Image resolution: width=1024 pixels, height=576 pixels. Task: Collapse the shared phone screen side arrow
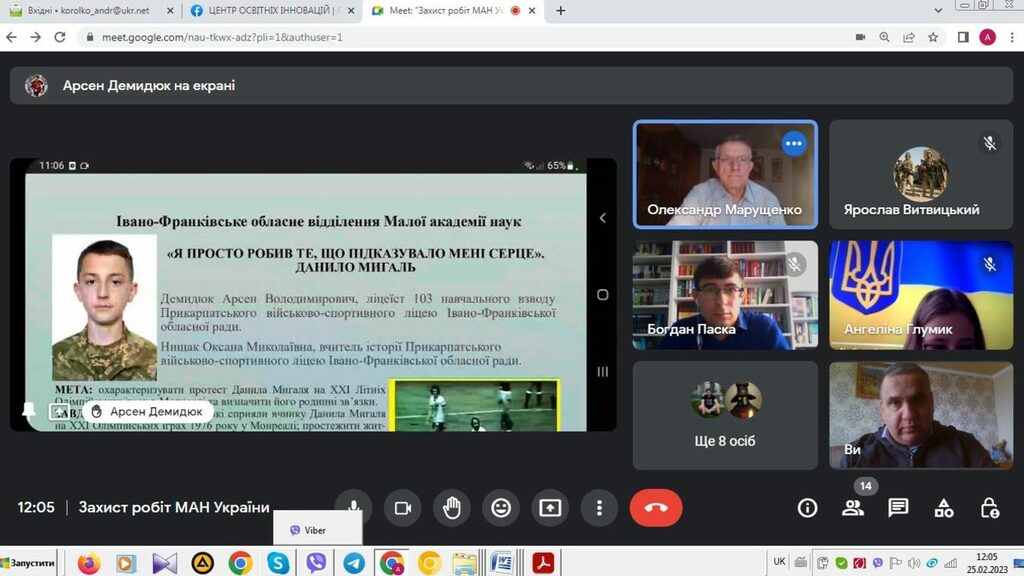click(602, 218)
